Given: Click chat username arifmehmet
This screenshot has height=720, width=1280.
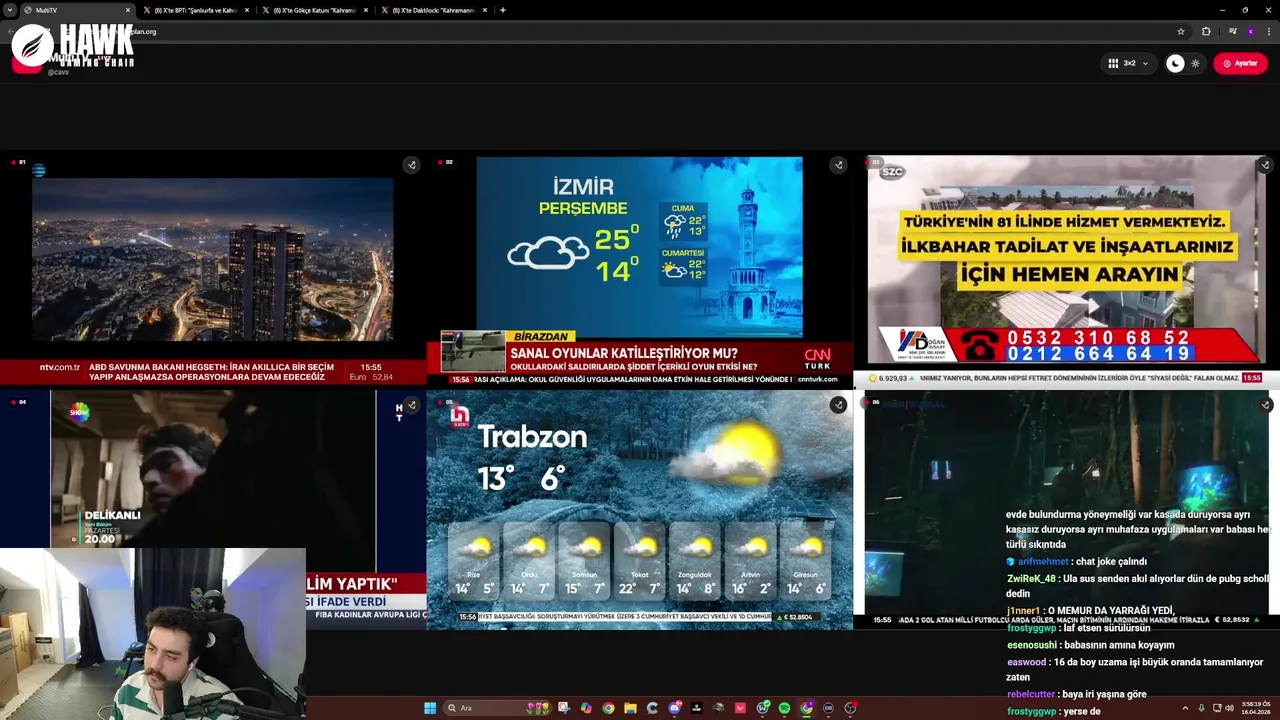Looking at the screenshot, I should pos(1043,561).
